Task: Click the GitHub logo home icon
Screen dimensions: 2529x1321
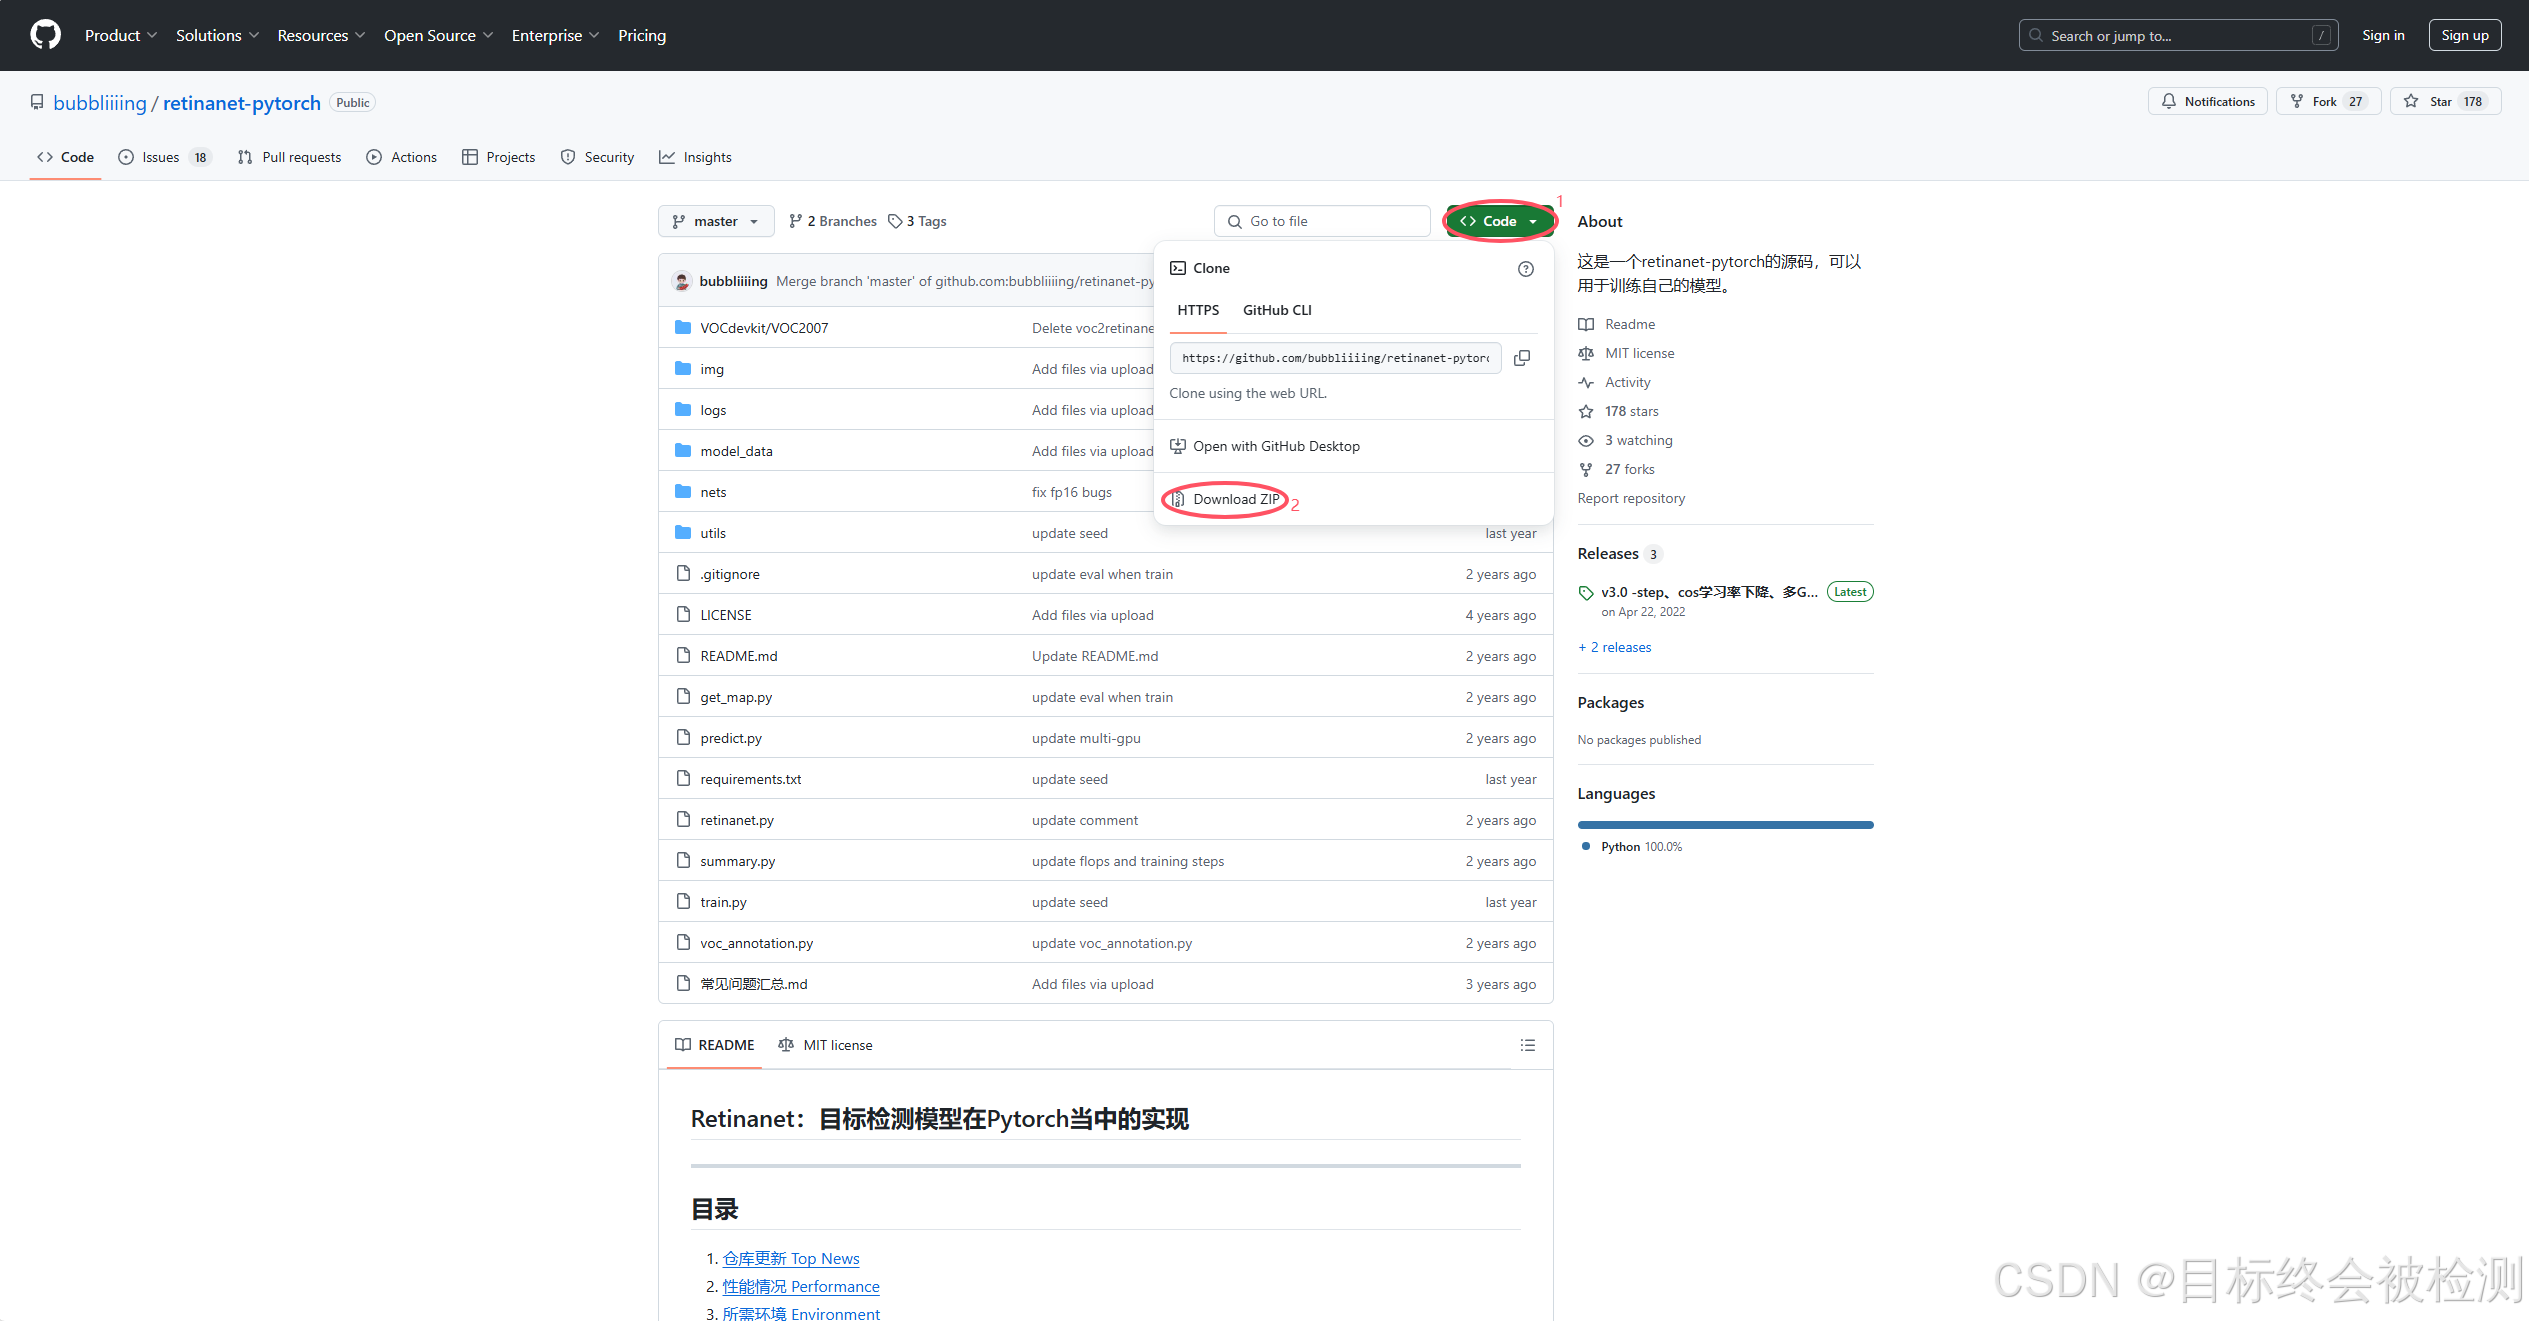Action: pyautogui.click(x=45, y=35)
